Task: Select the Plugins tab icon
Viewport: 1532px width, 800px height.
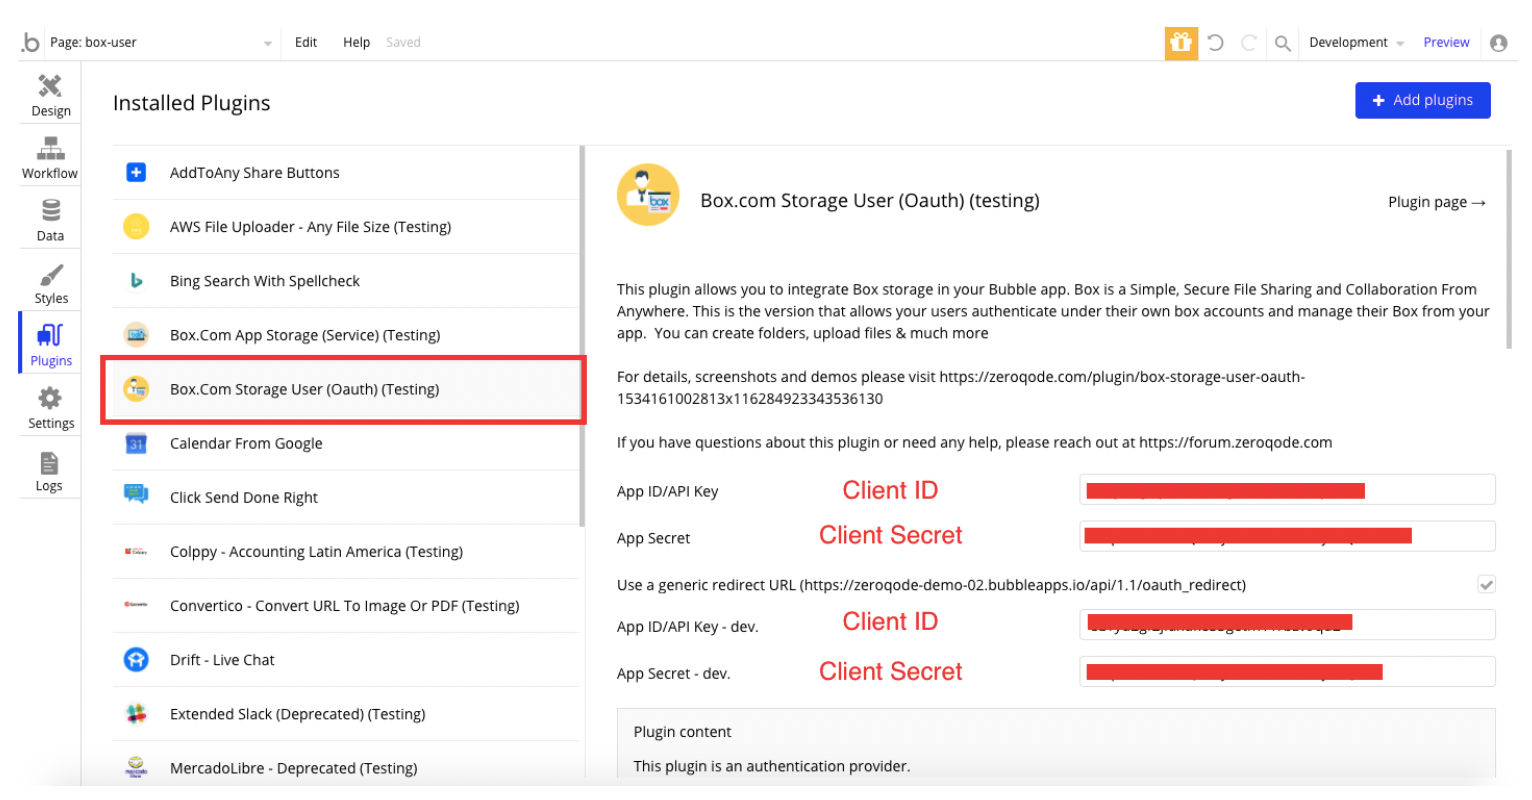Action: click(x=50, y=335)
